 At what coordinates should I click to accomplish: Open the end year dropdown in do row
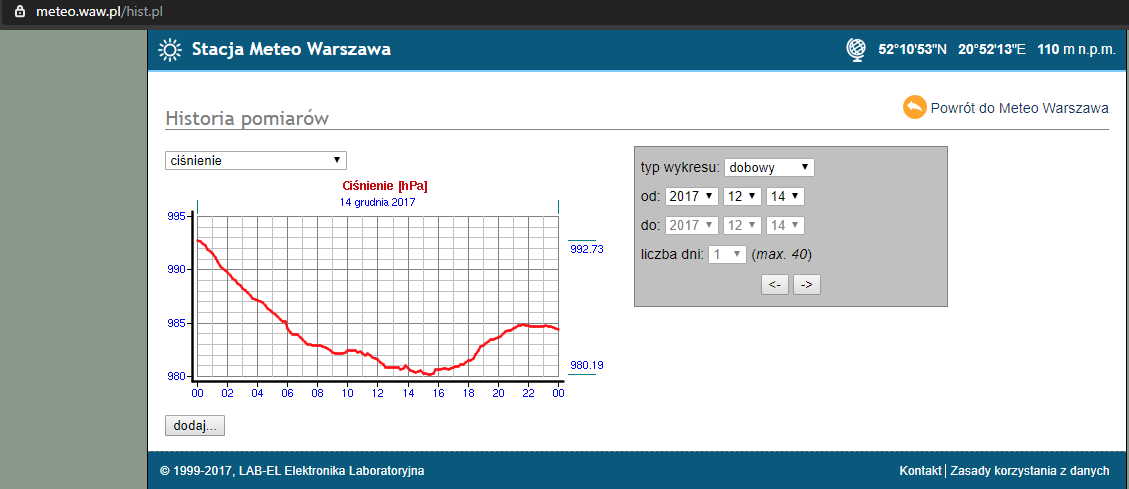[x=692, y=226]
